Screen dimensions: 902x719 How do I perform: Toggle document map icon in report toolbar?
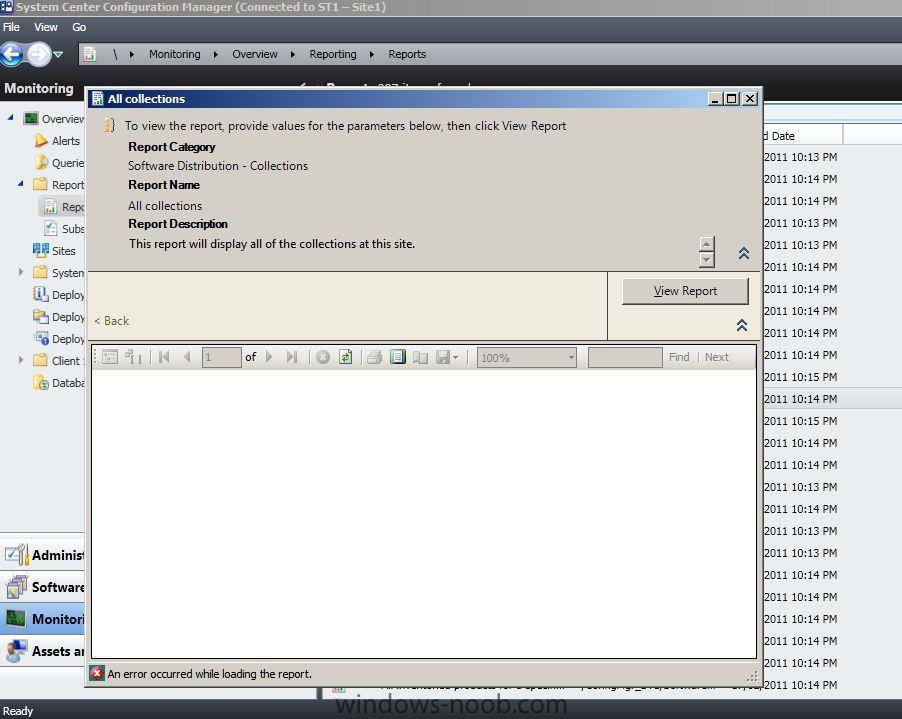pyautogui.click(x=110, y=357)
